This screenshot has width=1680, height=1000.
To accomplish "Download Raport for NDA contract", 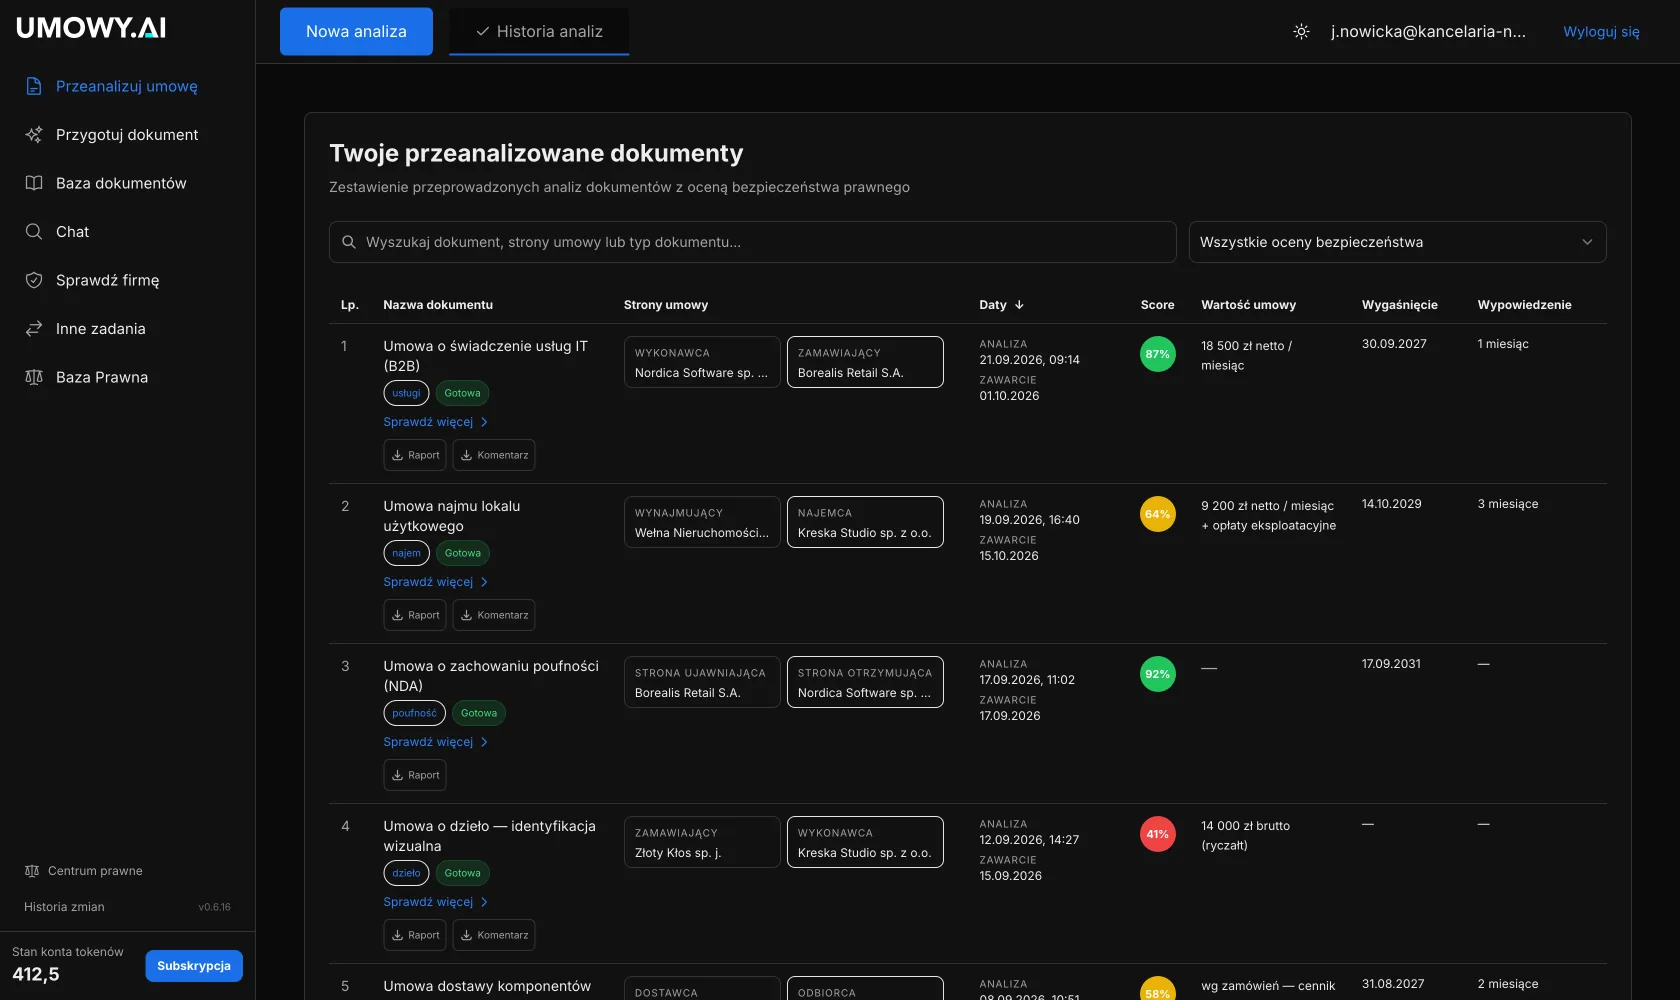I will coord(415,775).
